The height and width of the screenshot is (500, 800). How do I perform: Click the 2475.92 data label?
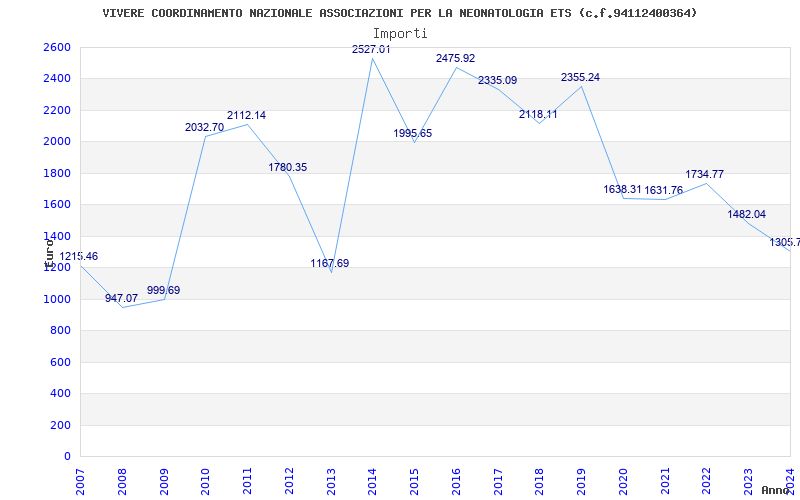point(456,58)
